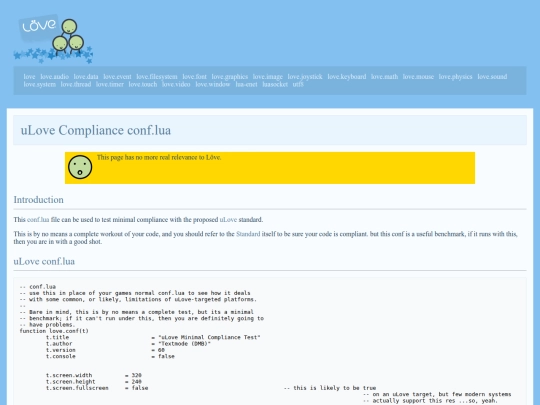Click the surprised face warning icon
Image resolution: width=540 pixels, height=405 pixels.
click(x=80, y=167)
